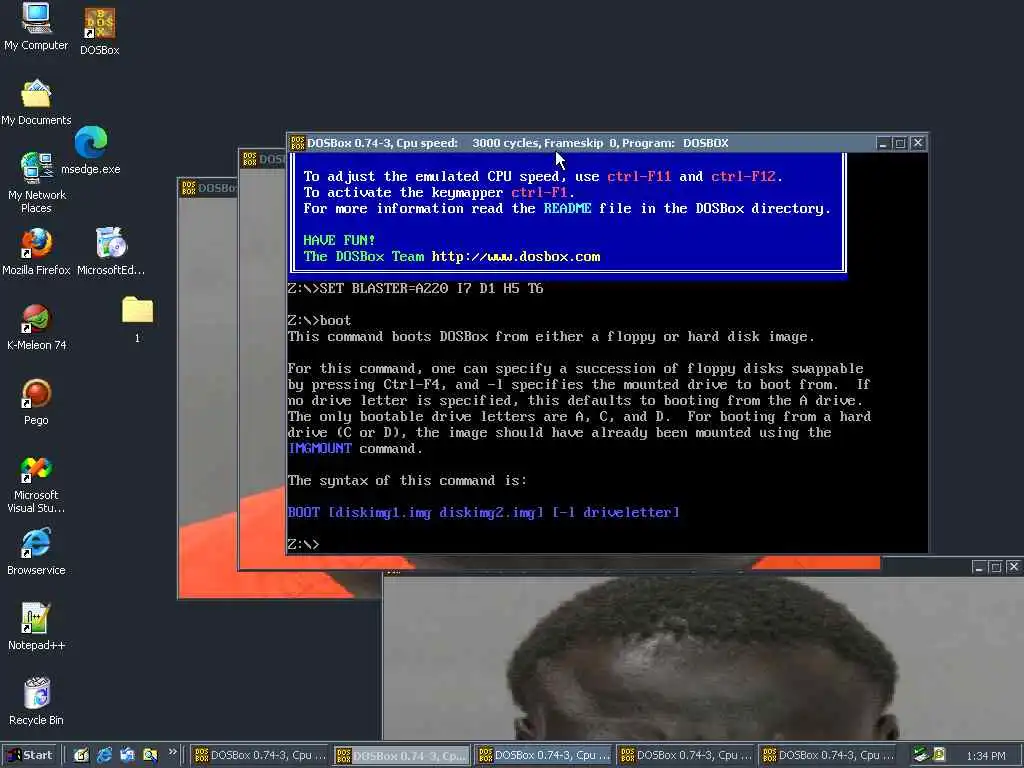Image resolution: width=1024 pixels, height=768 pixels.
Task: Click the HAVE FUN! text
Action: 340,240
